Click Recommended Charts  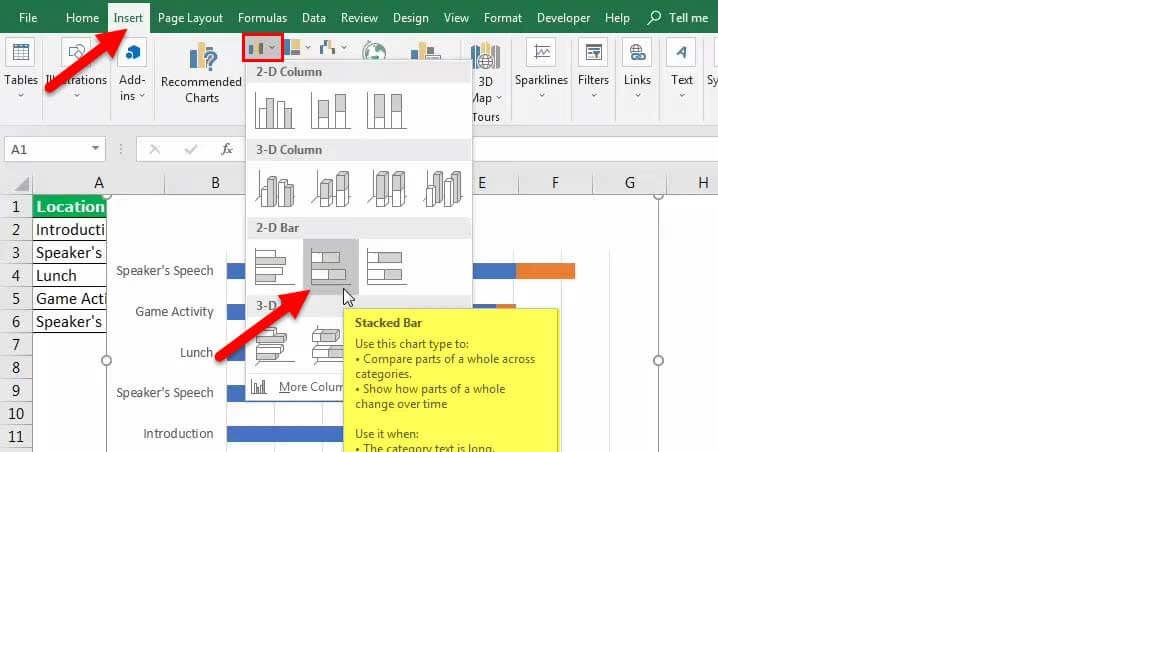pos(202,73)
